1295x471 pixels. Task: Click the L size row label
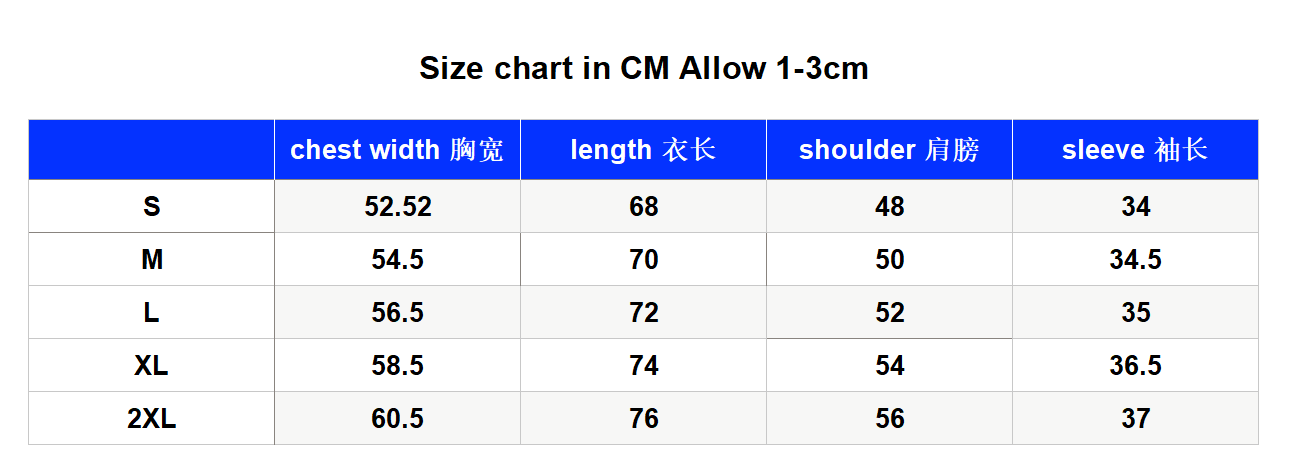pyautogui.click(x=151, y=313)
